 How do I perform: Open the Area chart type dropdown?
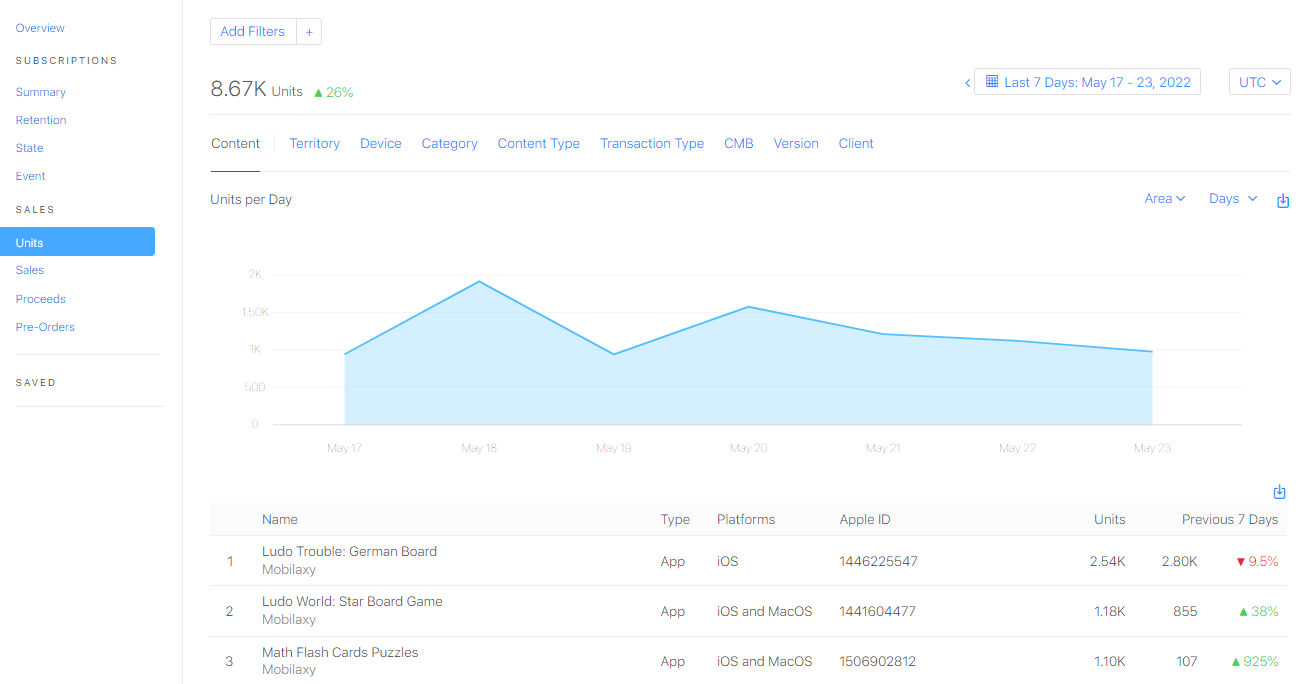tap(1165, 198)
